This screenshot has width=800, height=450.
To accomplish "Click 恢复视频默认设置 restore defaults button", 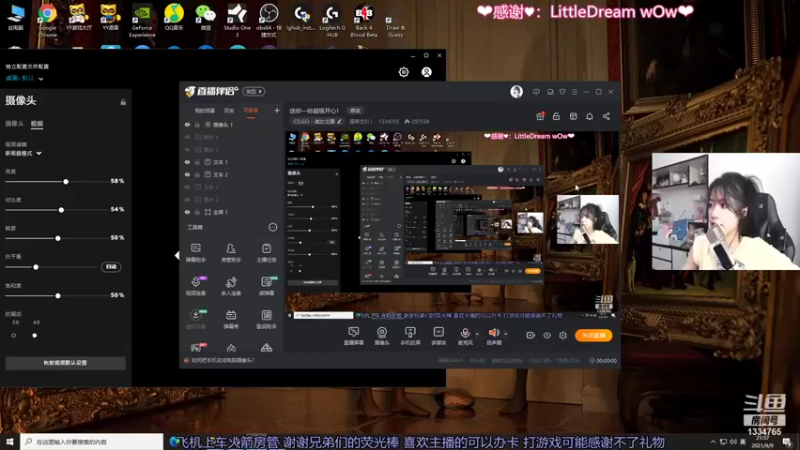I will point(65,363).
